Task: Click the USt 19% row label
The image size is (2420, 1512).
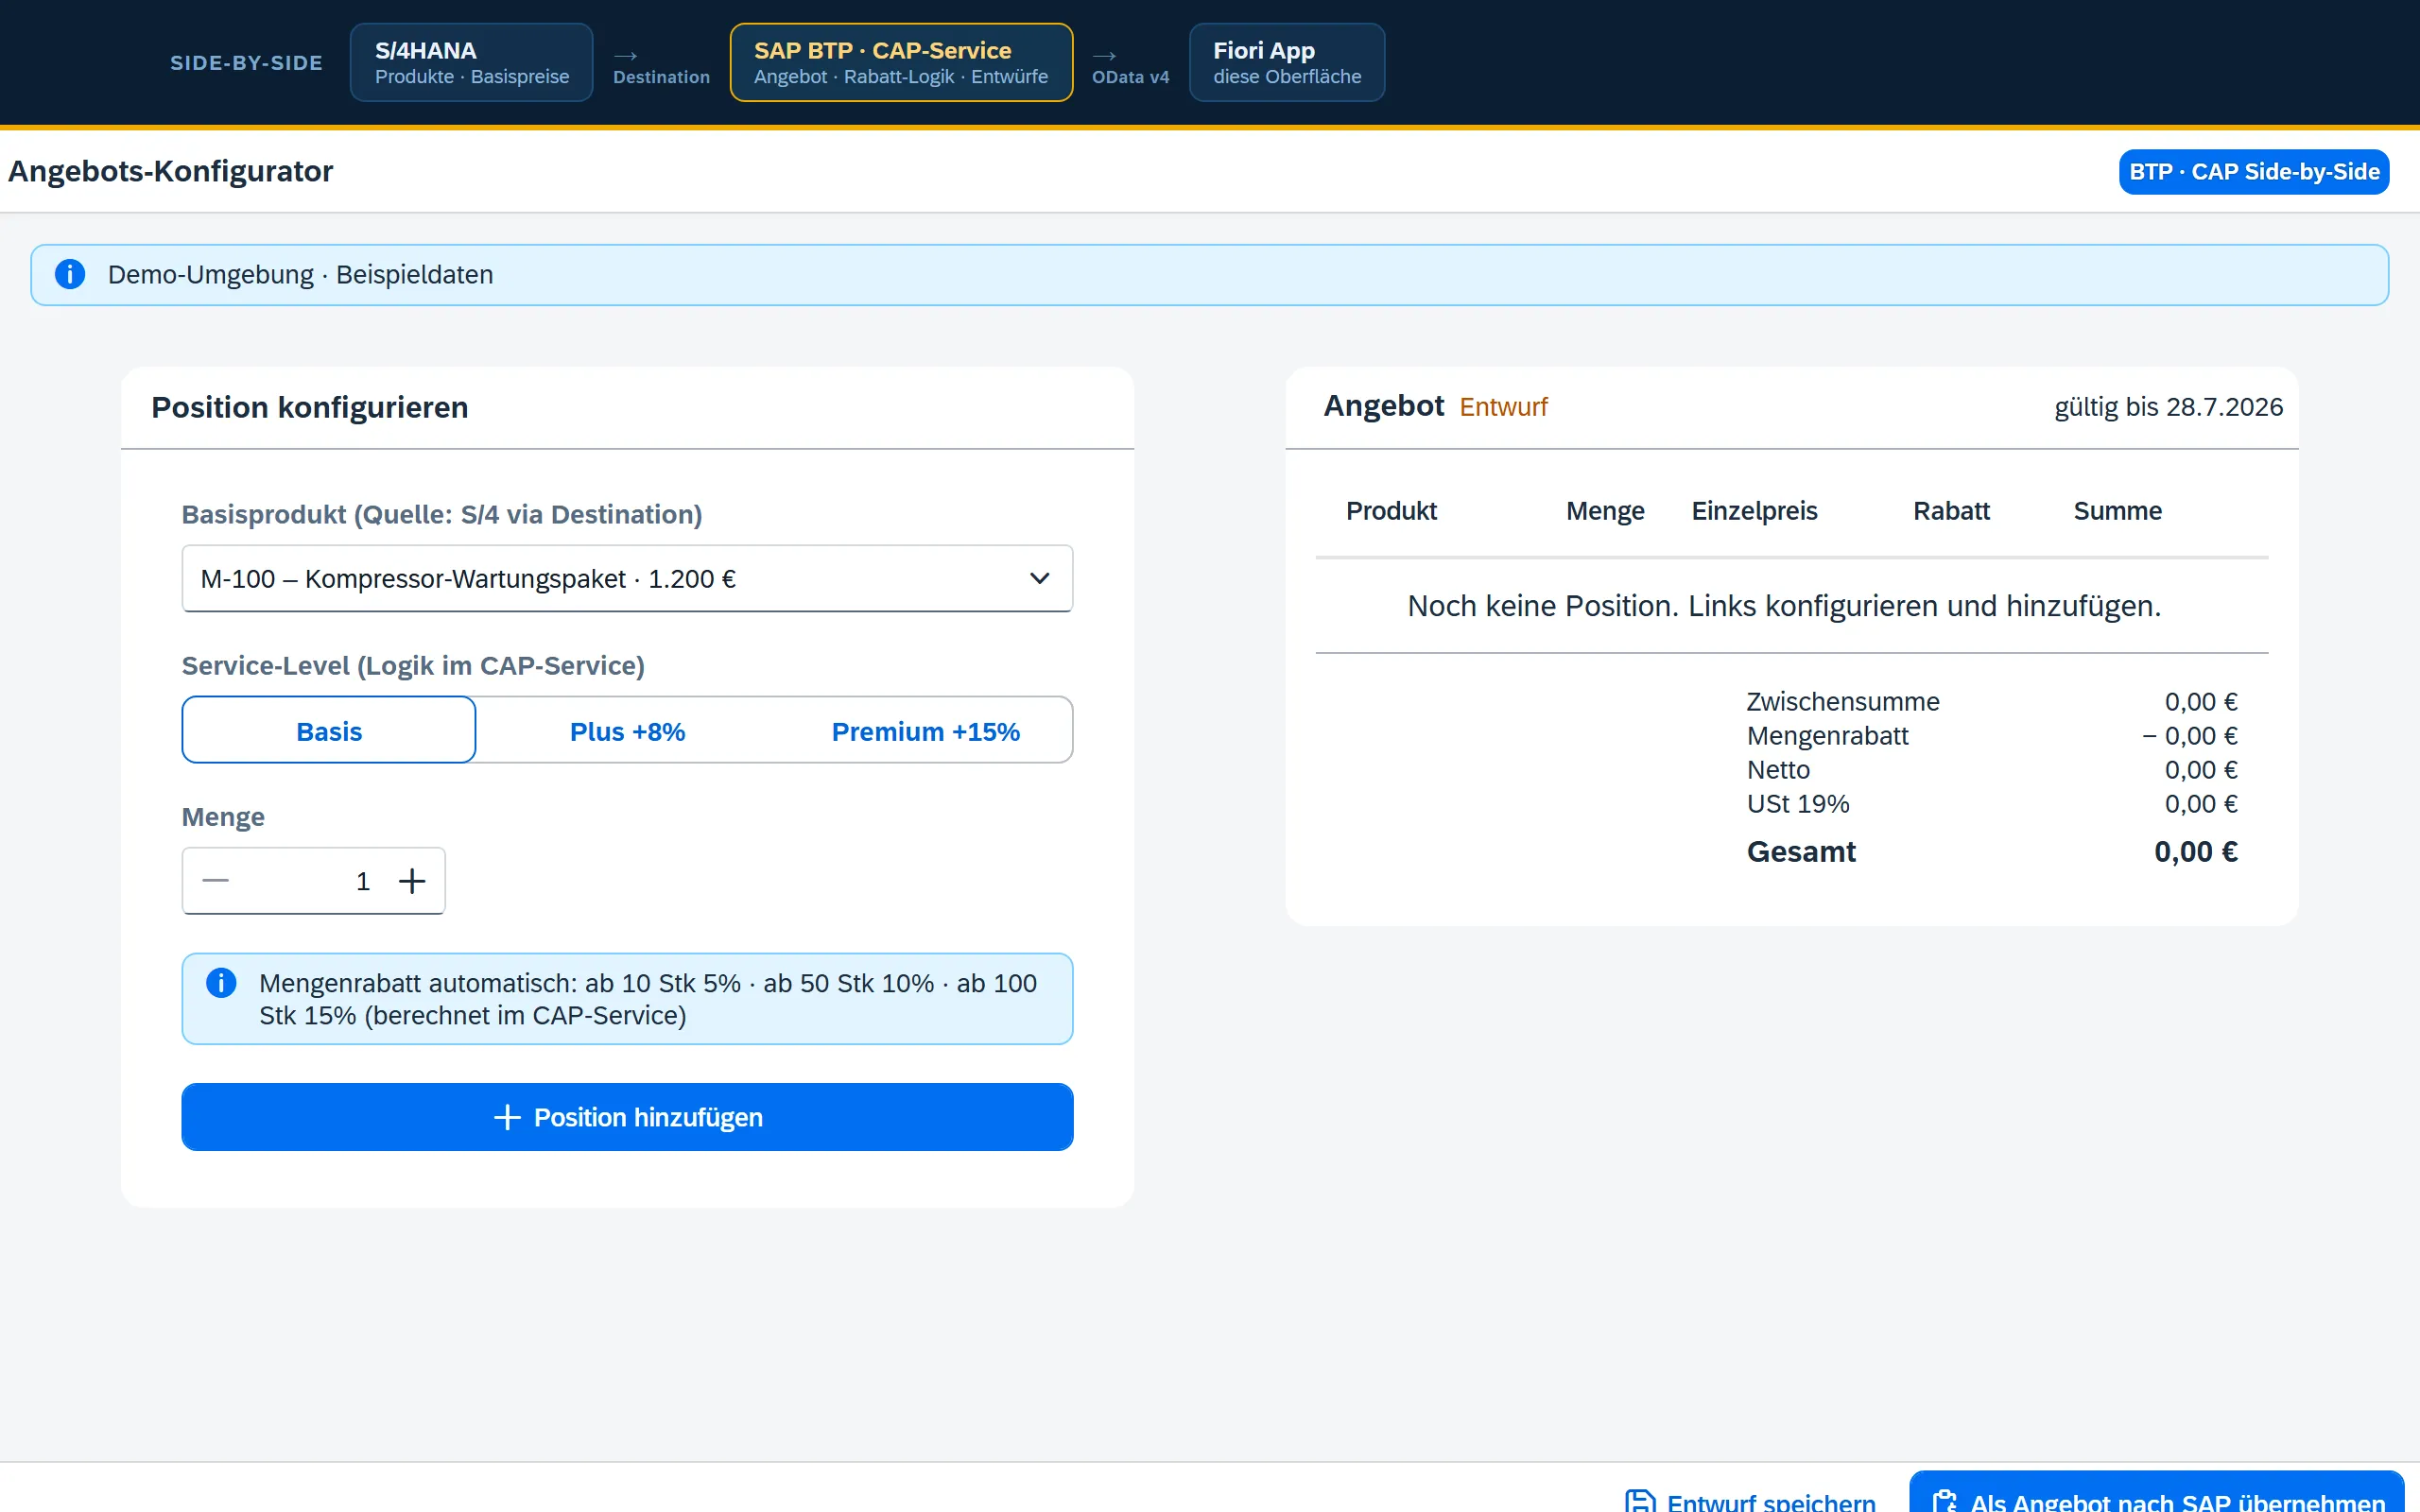Action: point(1798,804)
